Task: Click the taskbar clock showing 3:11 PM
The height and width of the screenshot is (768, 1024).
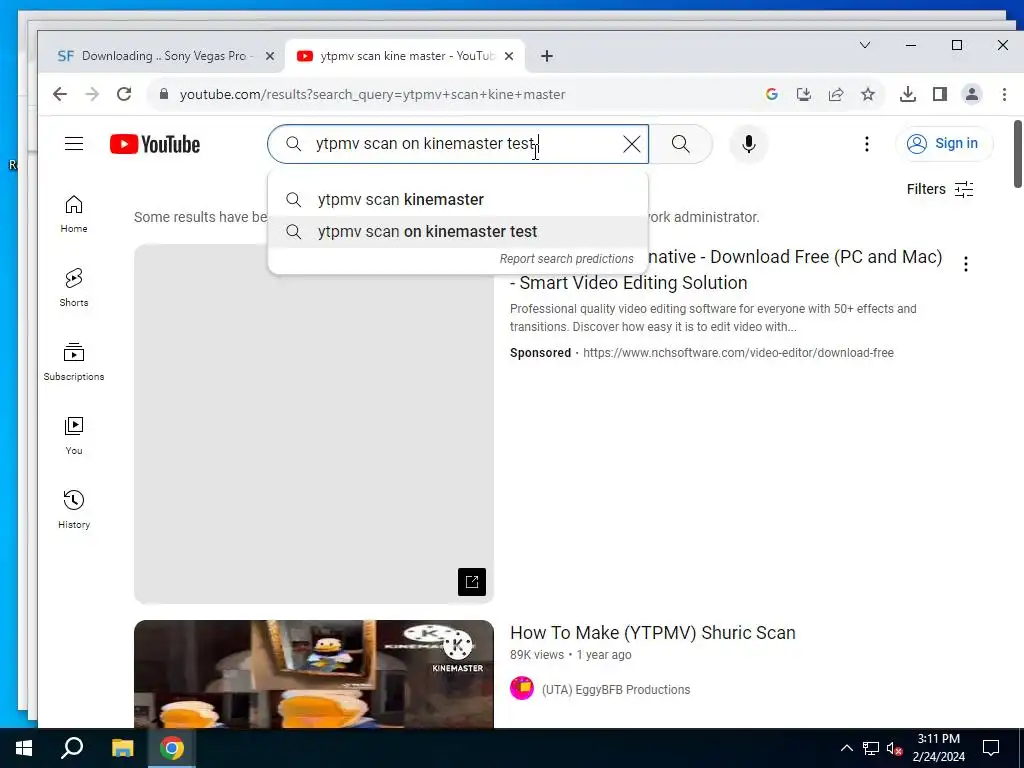Action: (938, 748)
